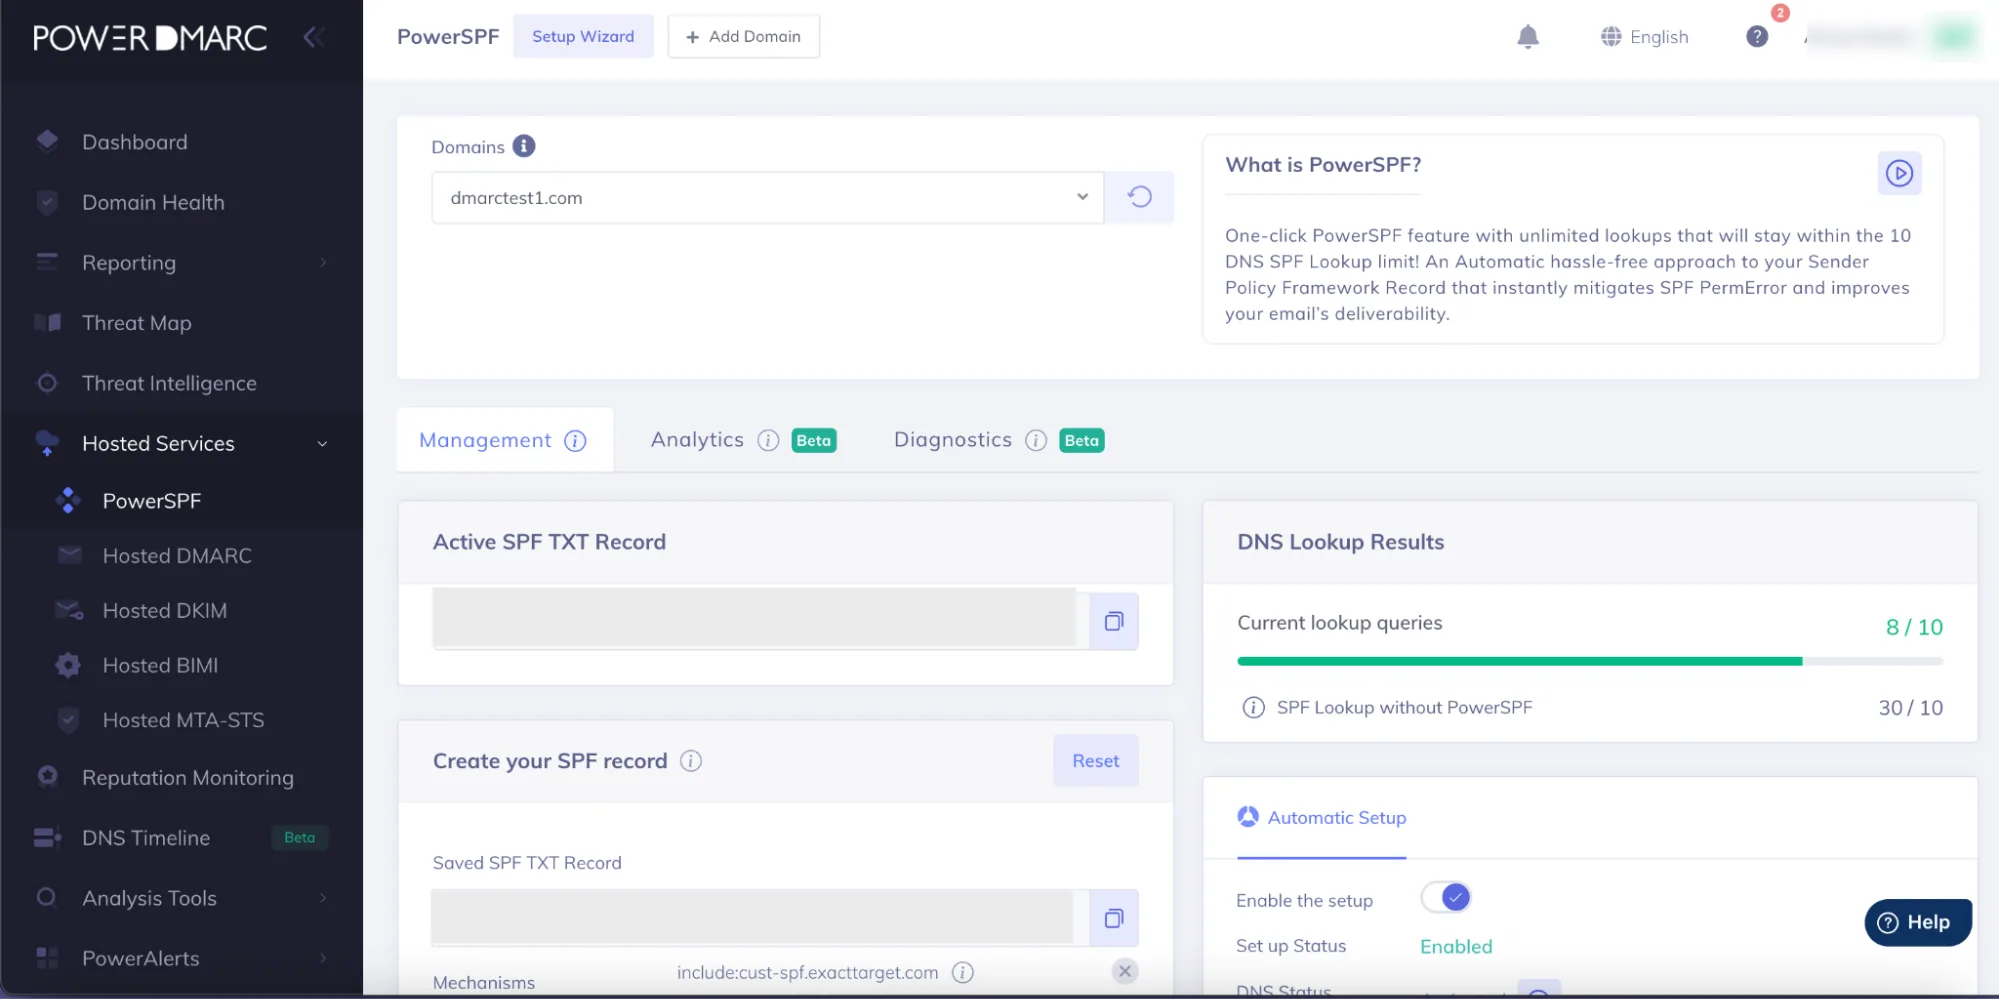Select the Automatic Setup tab

click(x=1321, y=818)
